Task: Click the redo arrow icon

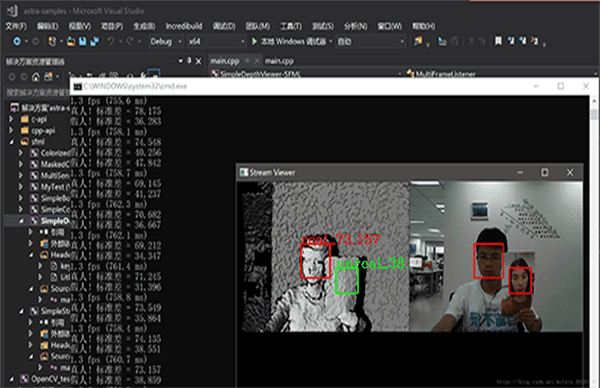Action: (130, 41)
